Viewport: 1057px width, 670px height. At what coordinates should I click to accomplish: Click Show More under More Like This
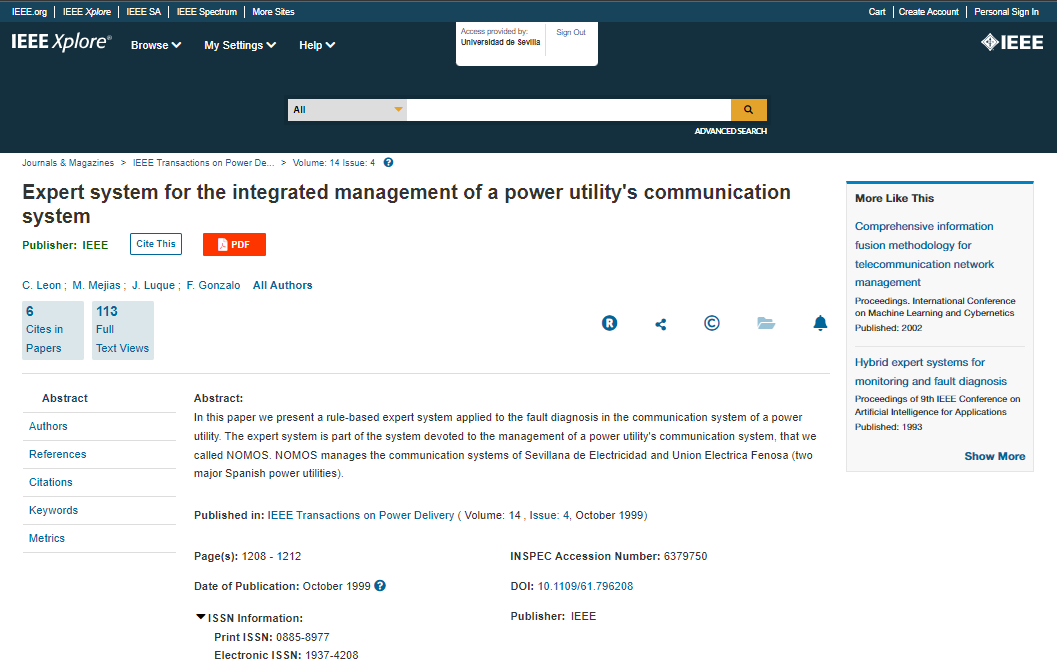994,456
